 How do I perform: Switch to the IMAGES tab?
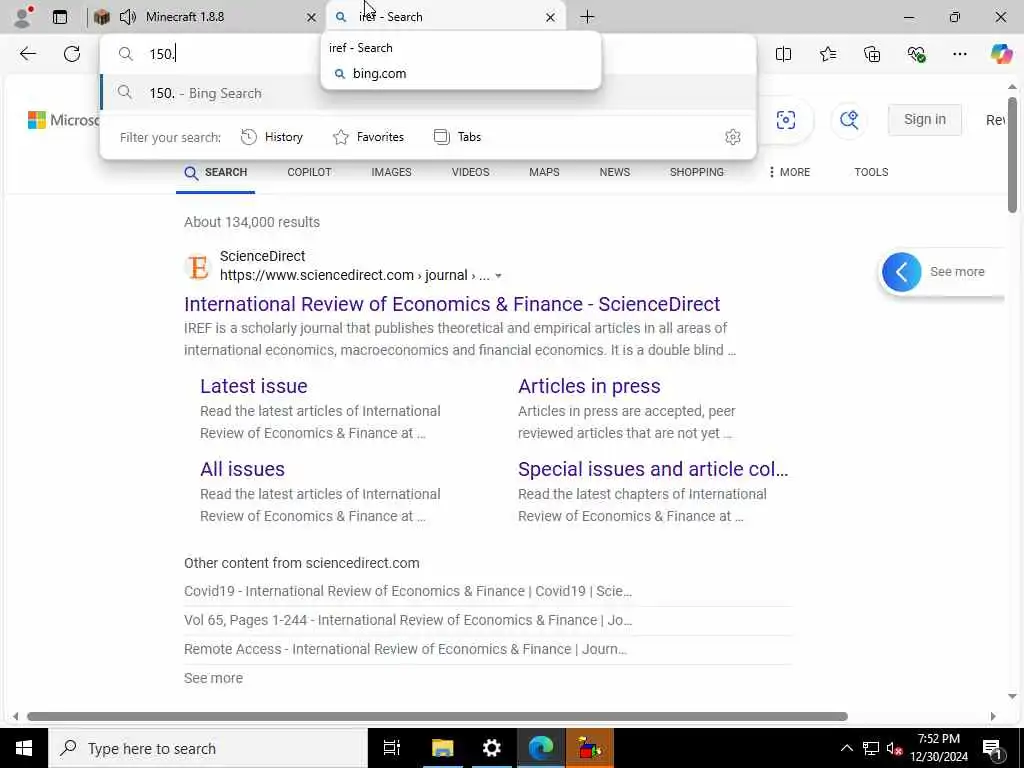[x=391, y=172]
